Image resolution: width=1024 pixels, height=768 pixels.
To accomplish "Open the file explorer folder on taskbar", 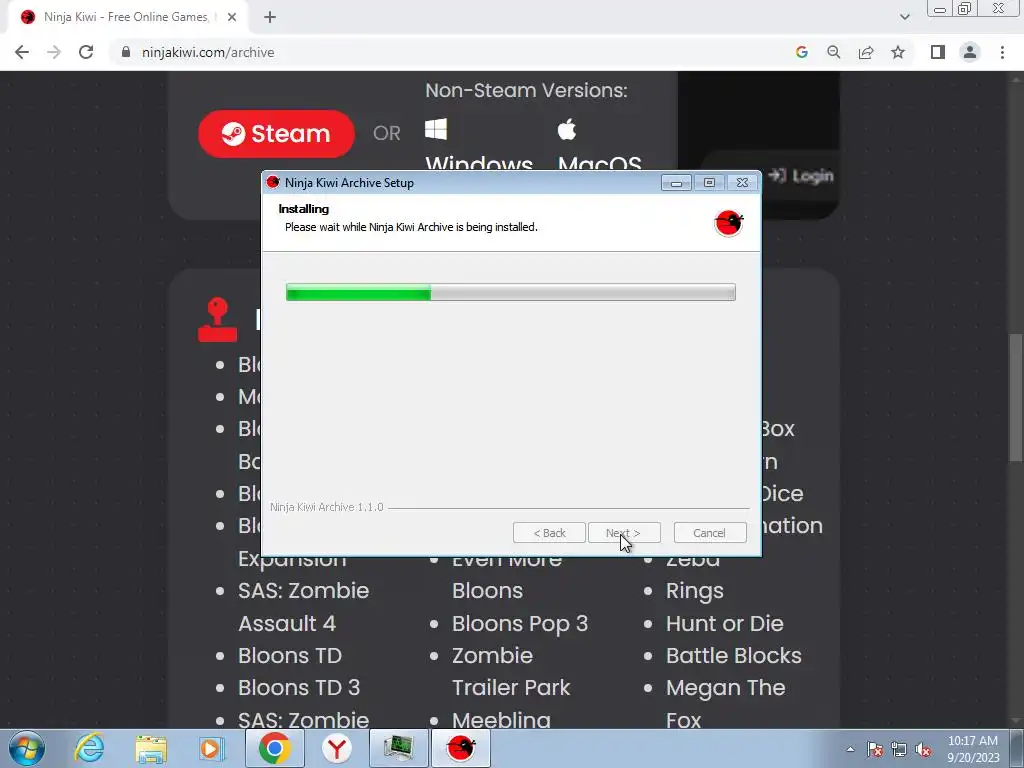I will click(151, 749).
